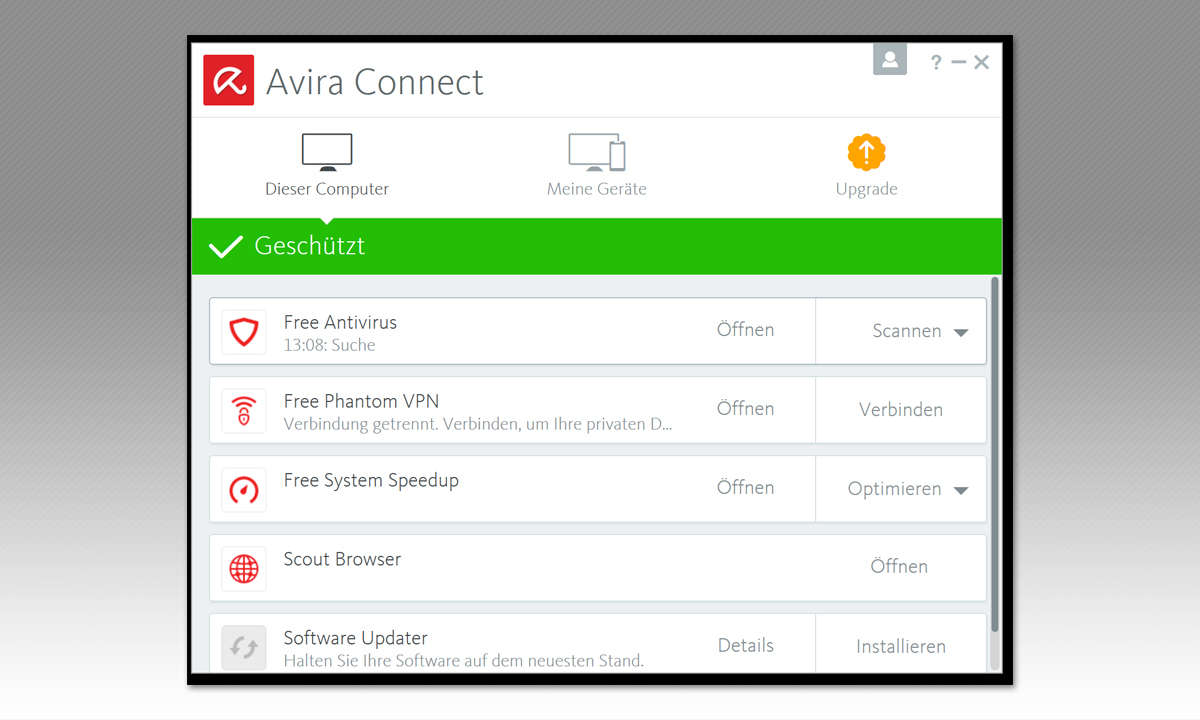Select the Dieser Computer monitor icon
This screenshot has height=720, width=1200.
[x=327, y=152]
